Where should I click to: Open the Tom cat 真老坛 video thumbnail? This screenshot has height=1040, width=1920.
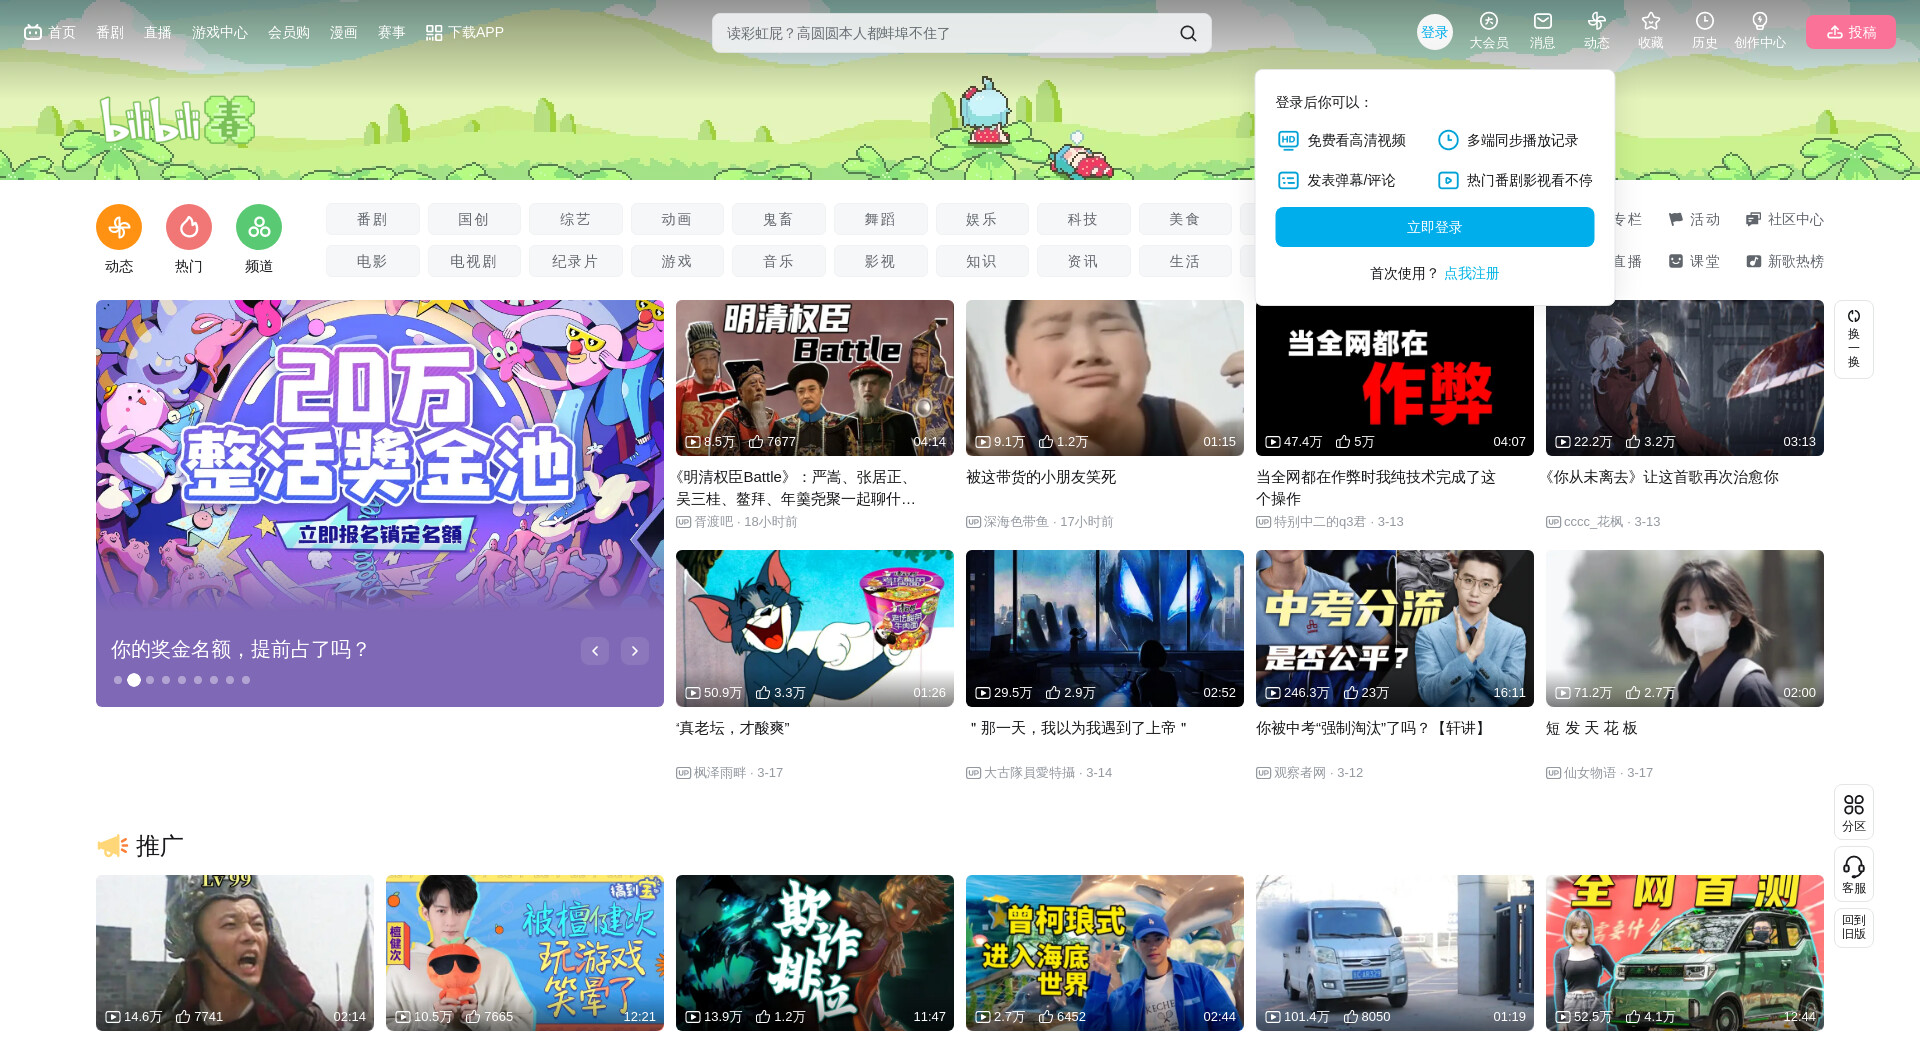click(x=815, y=628)
